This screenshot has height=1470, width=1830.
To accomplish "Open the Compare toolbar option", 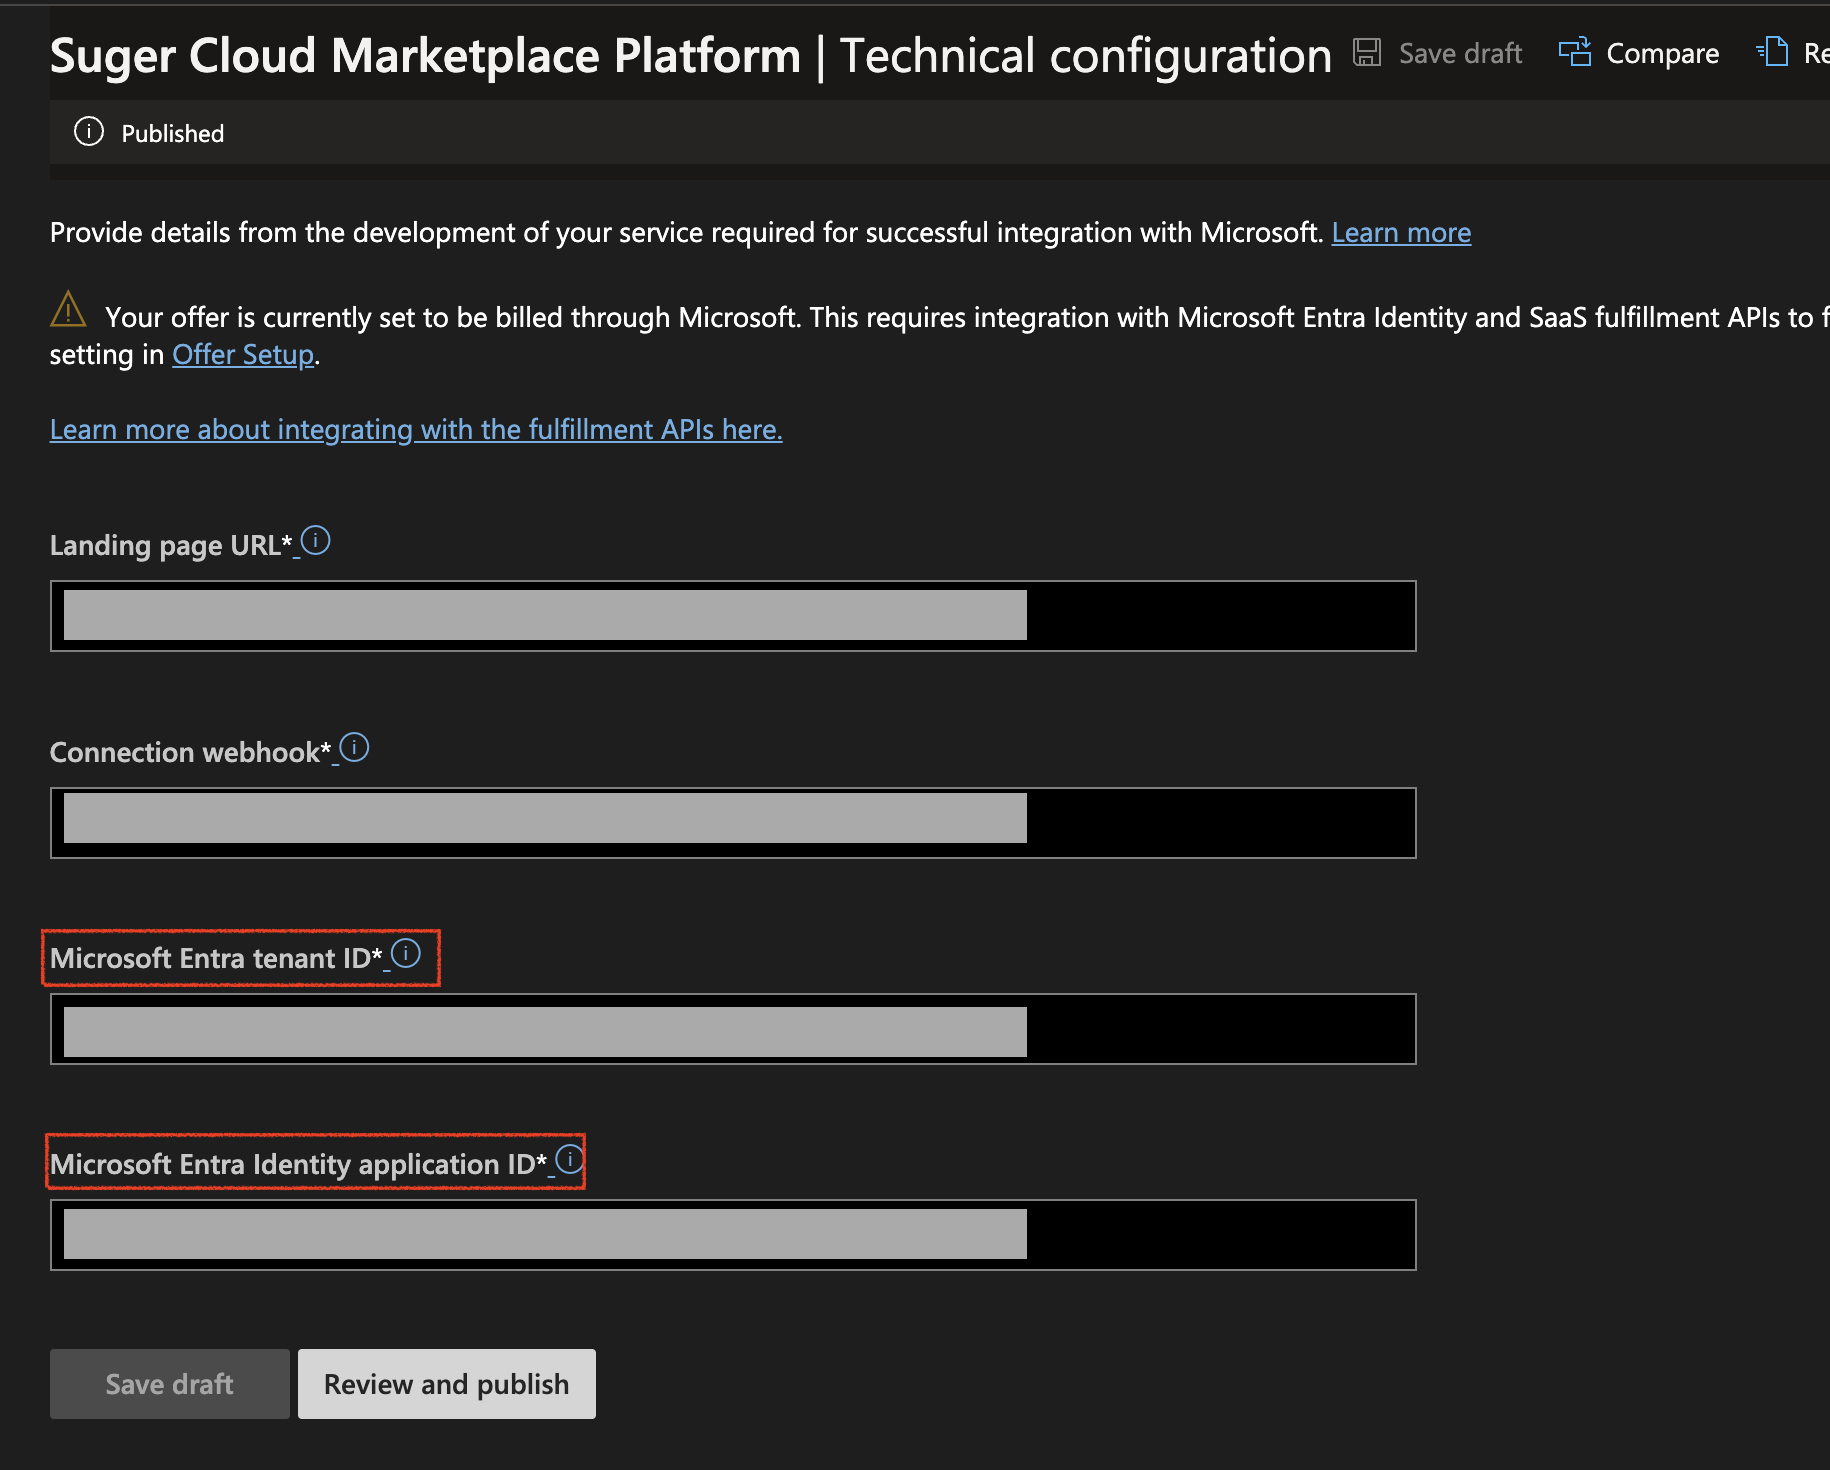I will 1639,53.
